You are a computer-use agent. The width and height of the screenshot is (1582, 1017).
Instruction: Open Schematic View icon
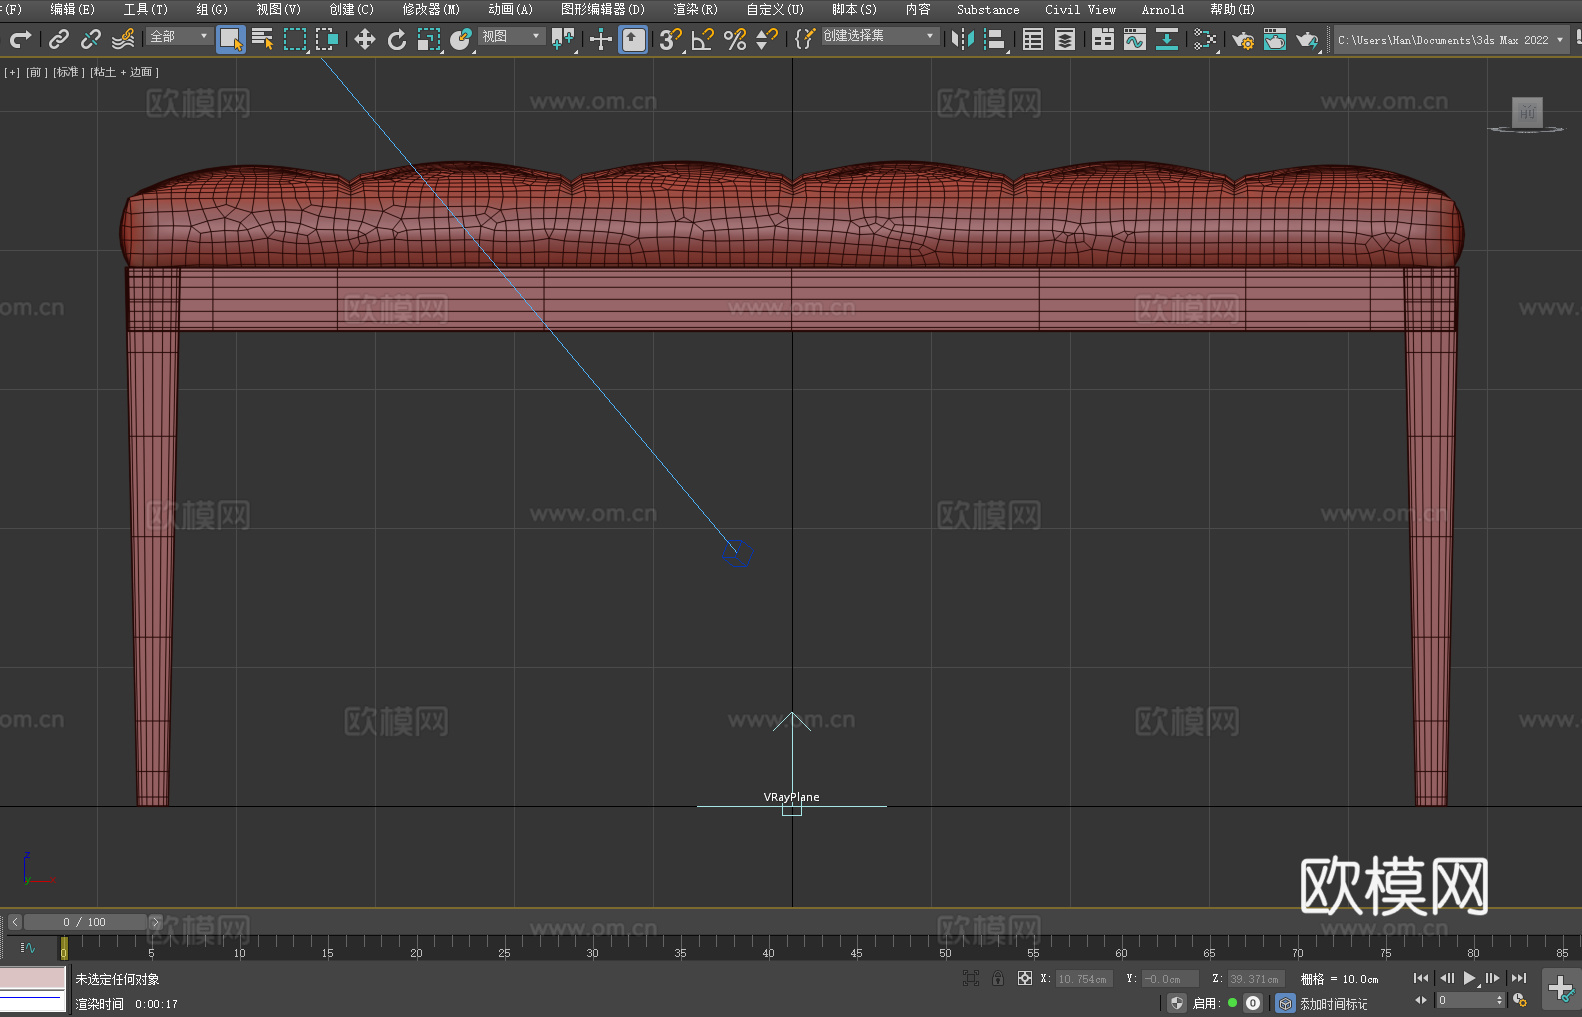tap(1167, 39)
